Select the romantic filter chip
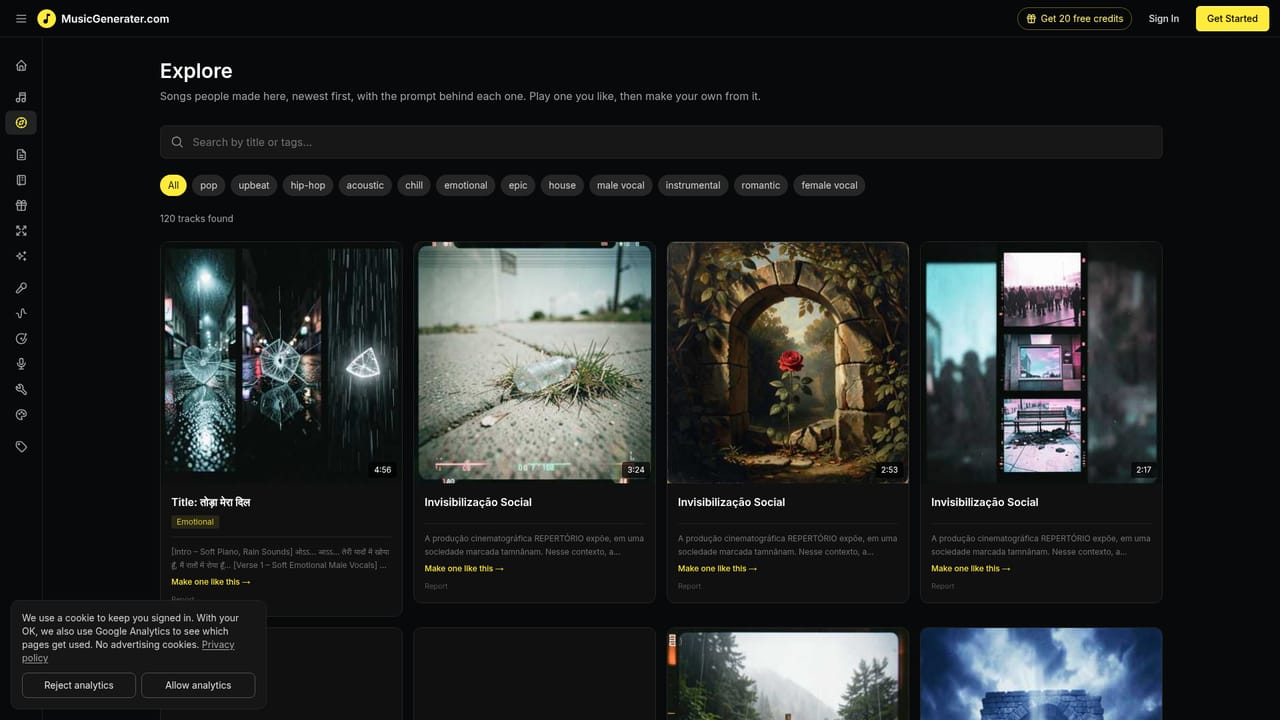1280x720 pixels. point(761,185)
